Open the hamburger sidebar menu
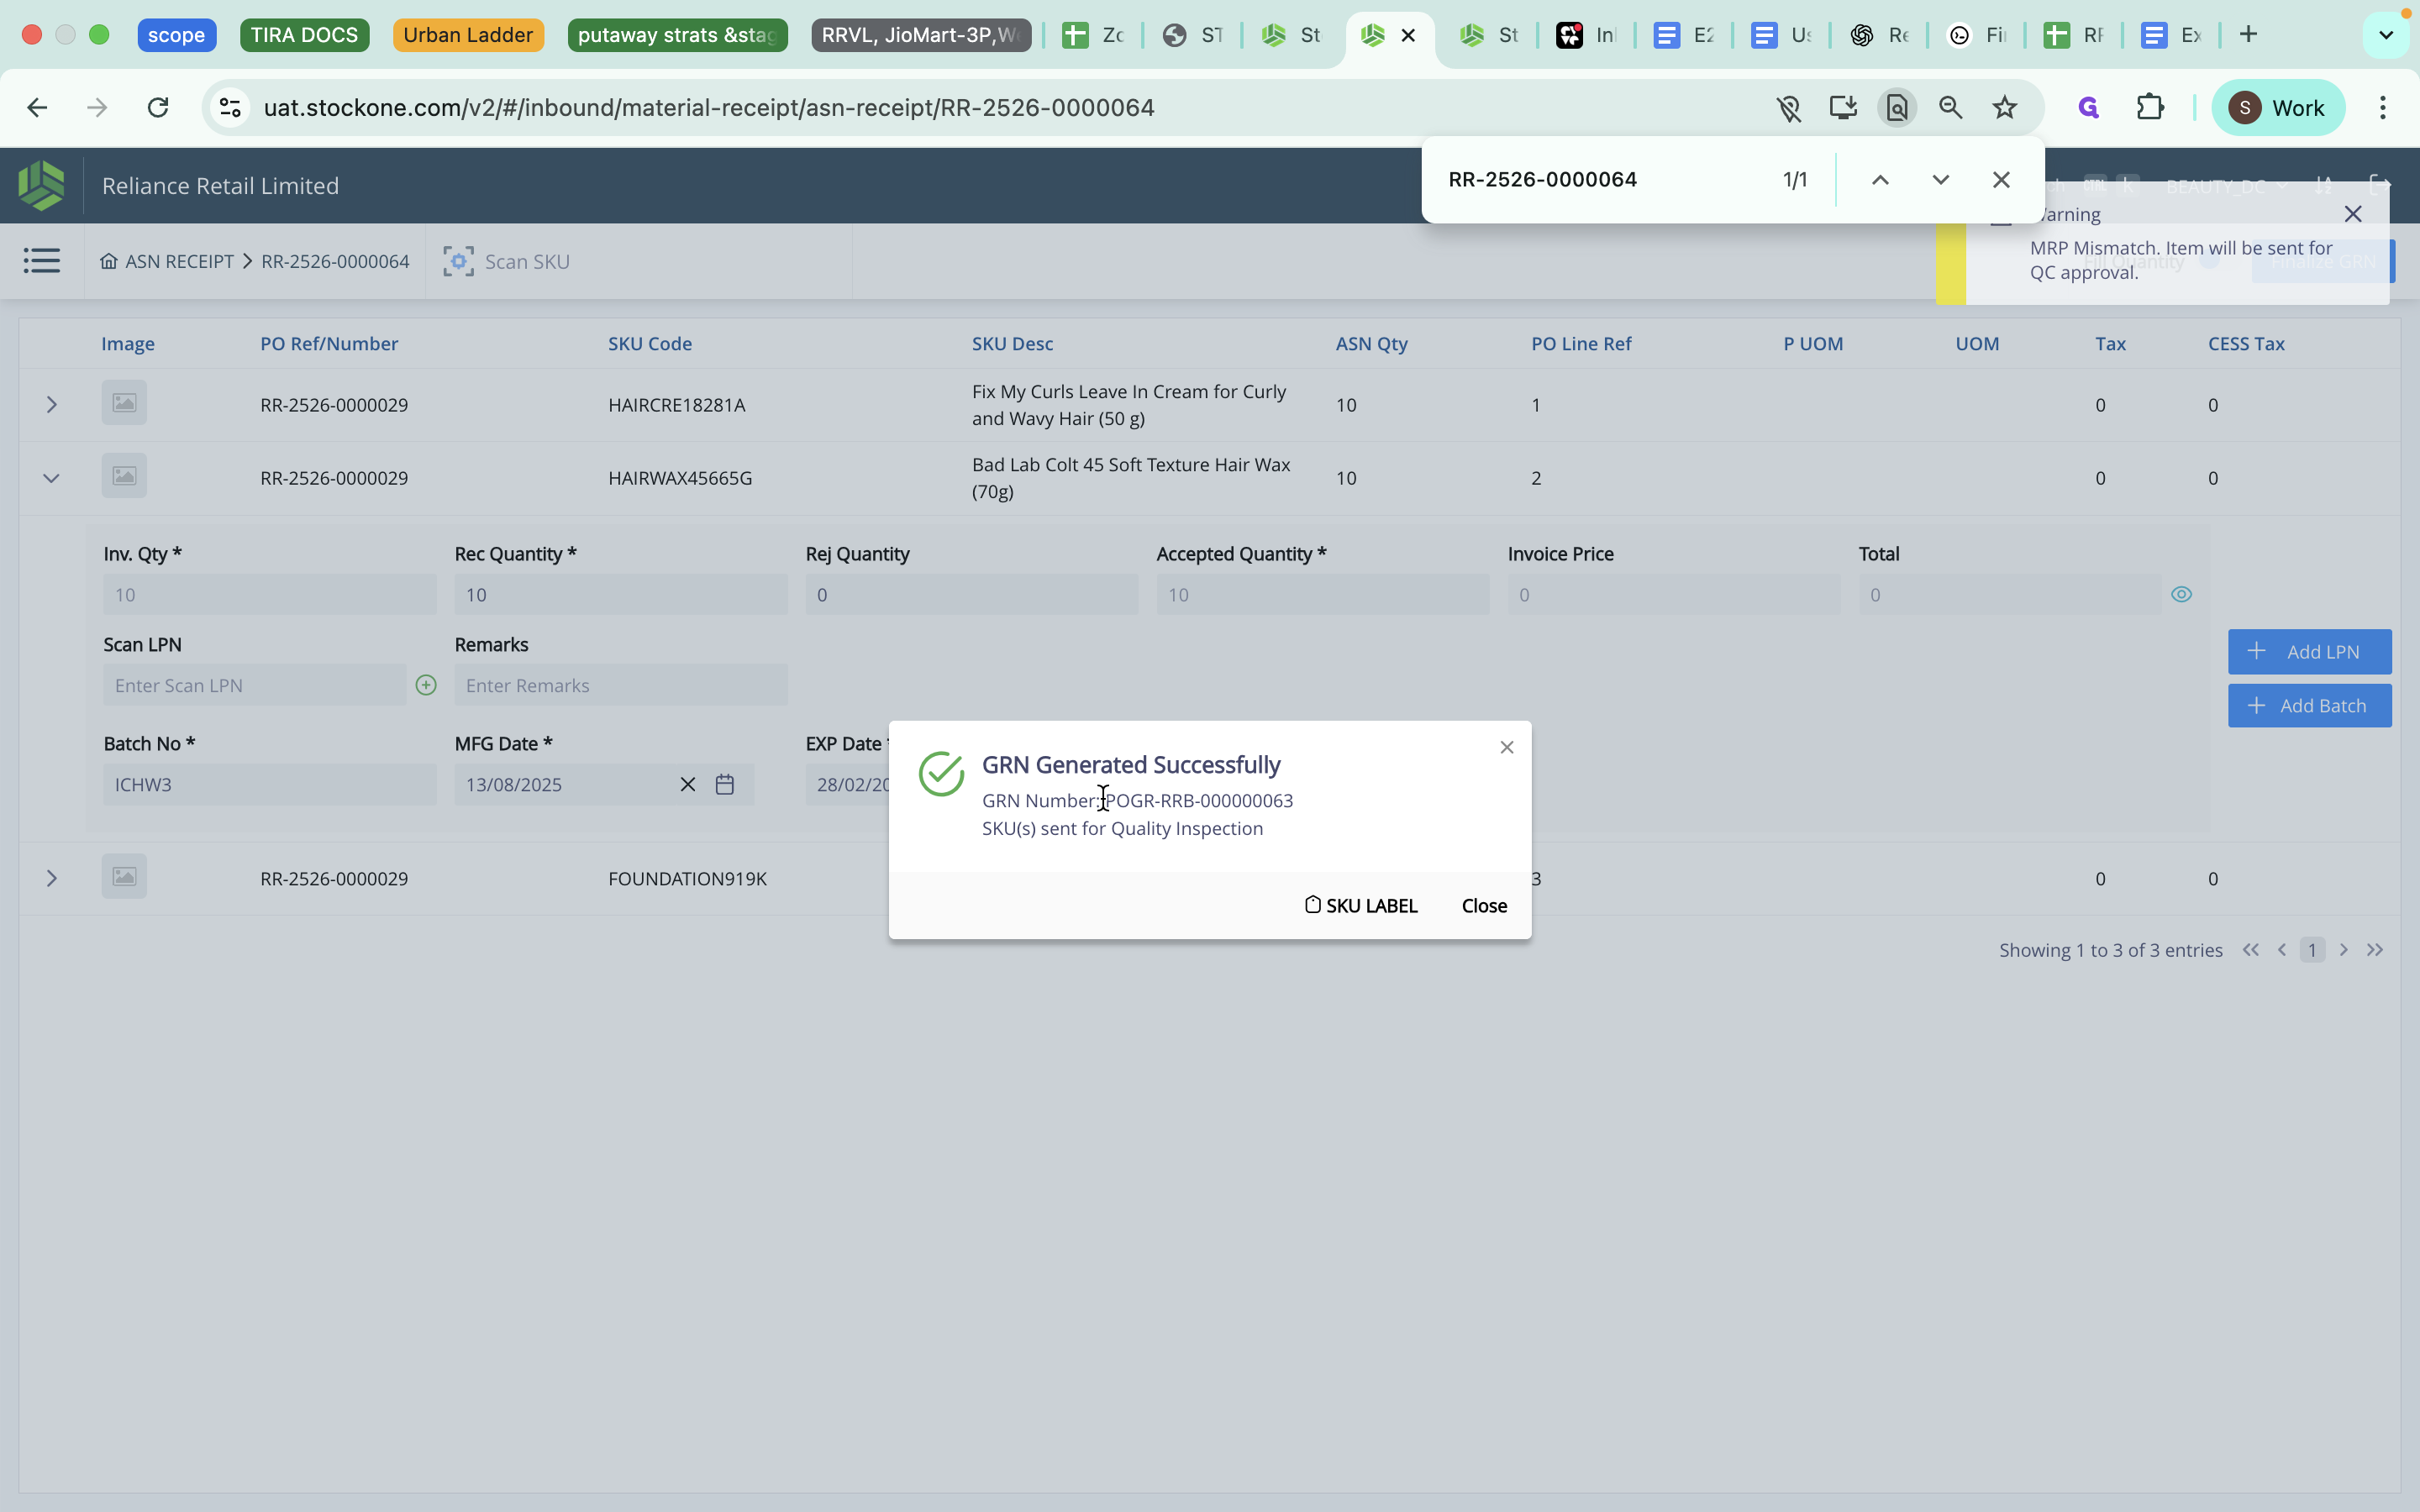The height and width of the screenshot is (1512, 2420). pos(41,261)
